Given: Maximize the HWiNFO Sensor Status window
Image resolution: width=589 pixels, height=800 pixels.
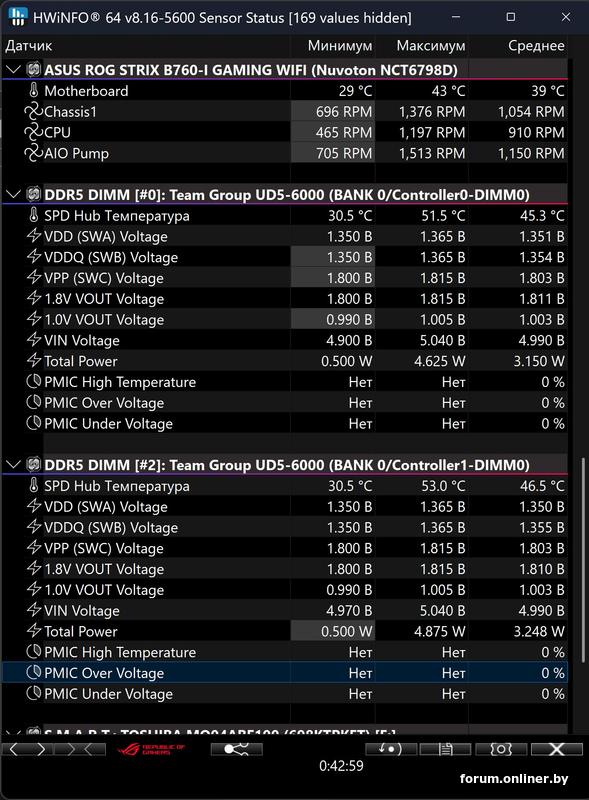Looking at the screenshot, I should tap(510, 17).
